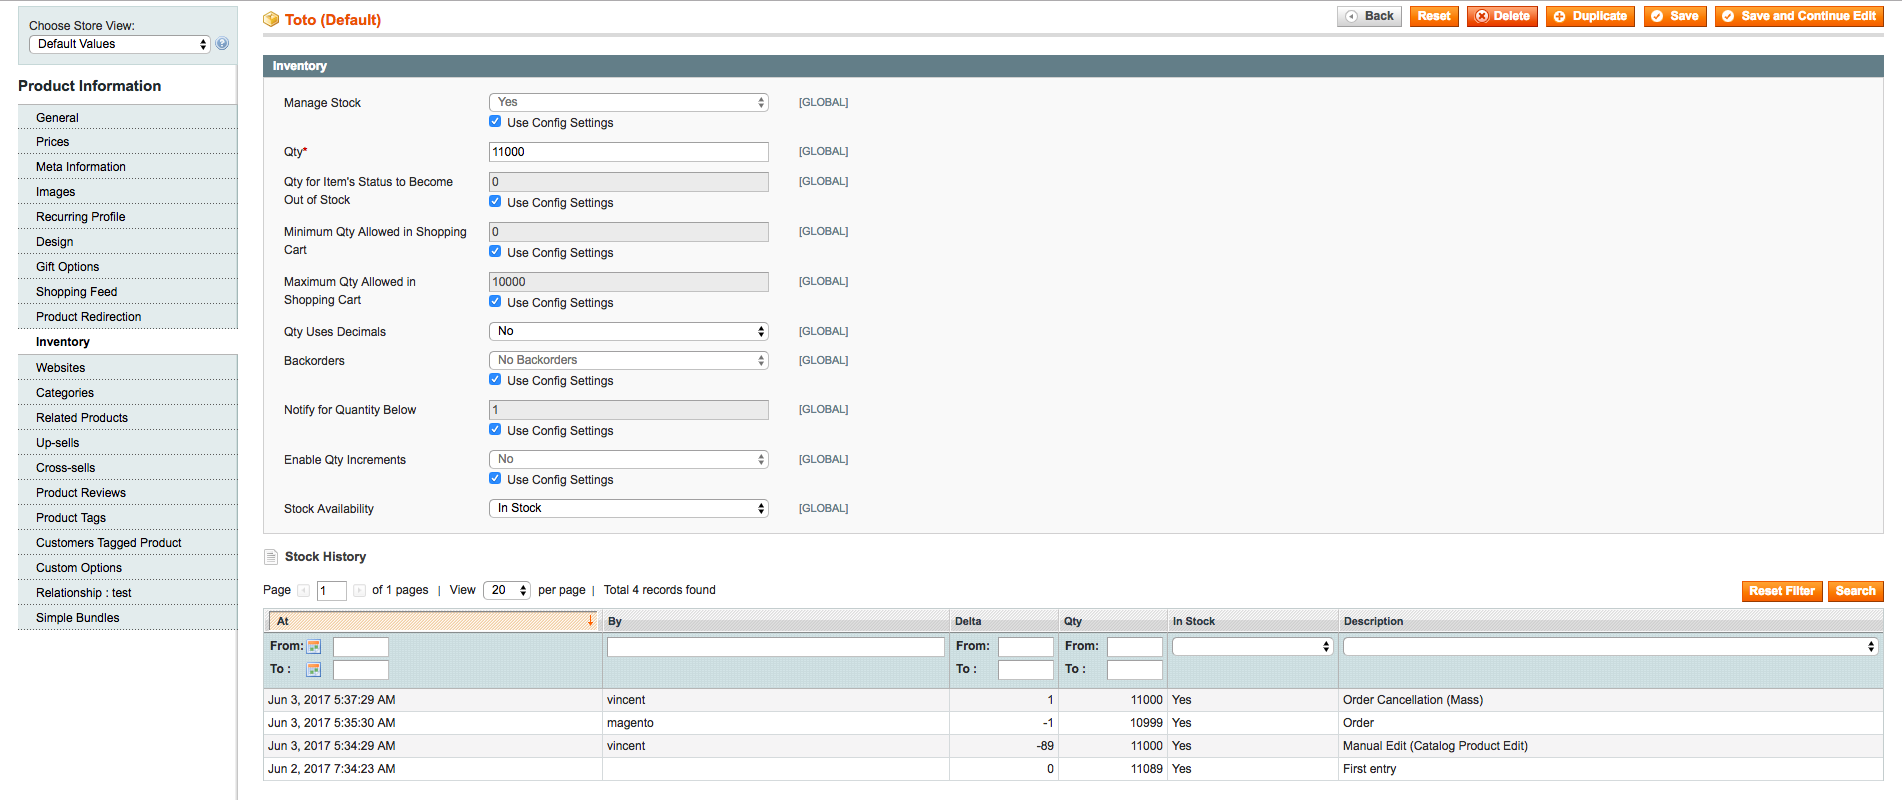This screenshot has height=800, width=1902.
Task: Open the From date calendar picker
Action: click(x=314, y=647)
